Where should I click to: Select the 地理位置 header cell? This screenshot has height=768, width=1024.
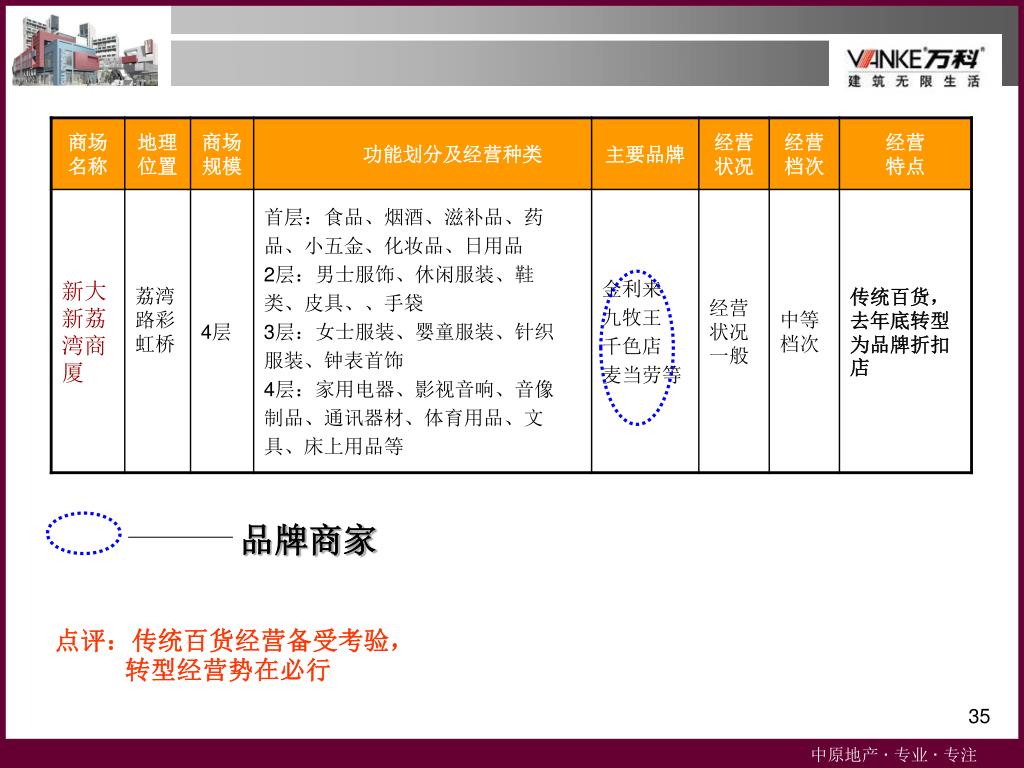click(157, 154)
